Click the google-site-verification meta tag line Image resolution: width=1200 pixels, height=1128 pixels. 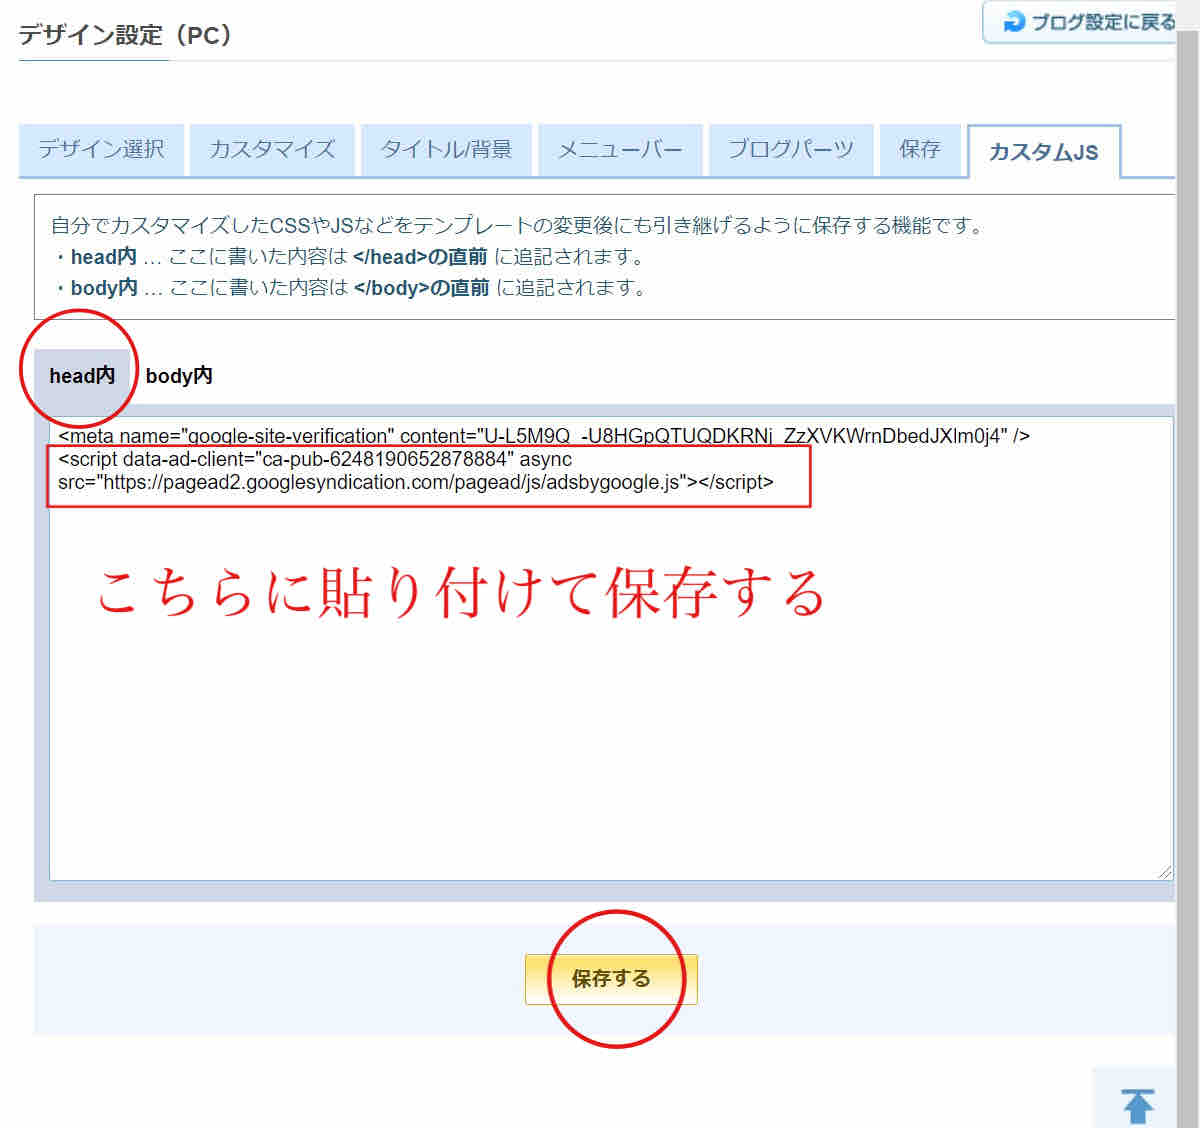544,436
